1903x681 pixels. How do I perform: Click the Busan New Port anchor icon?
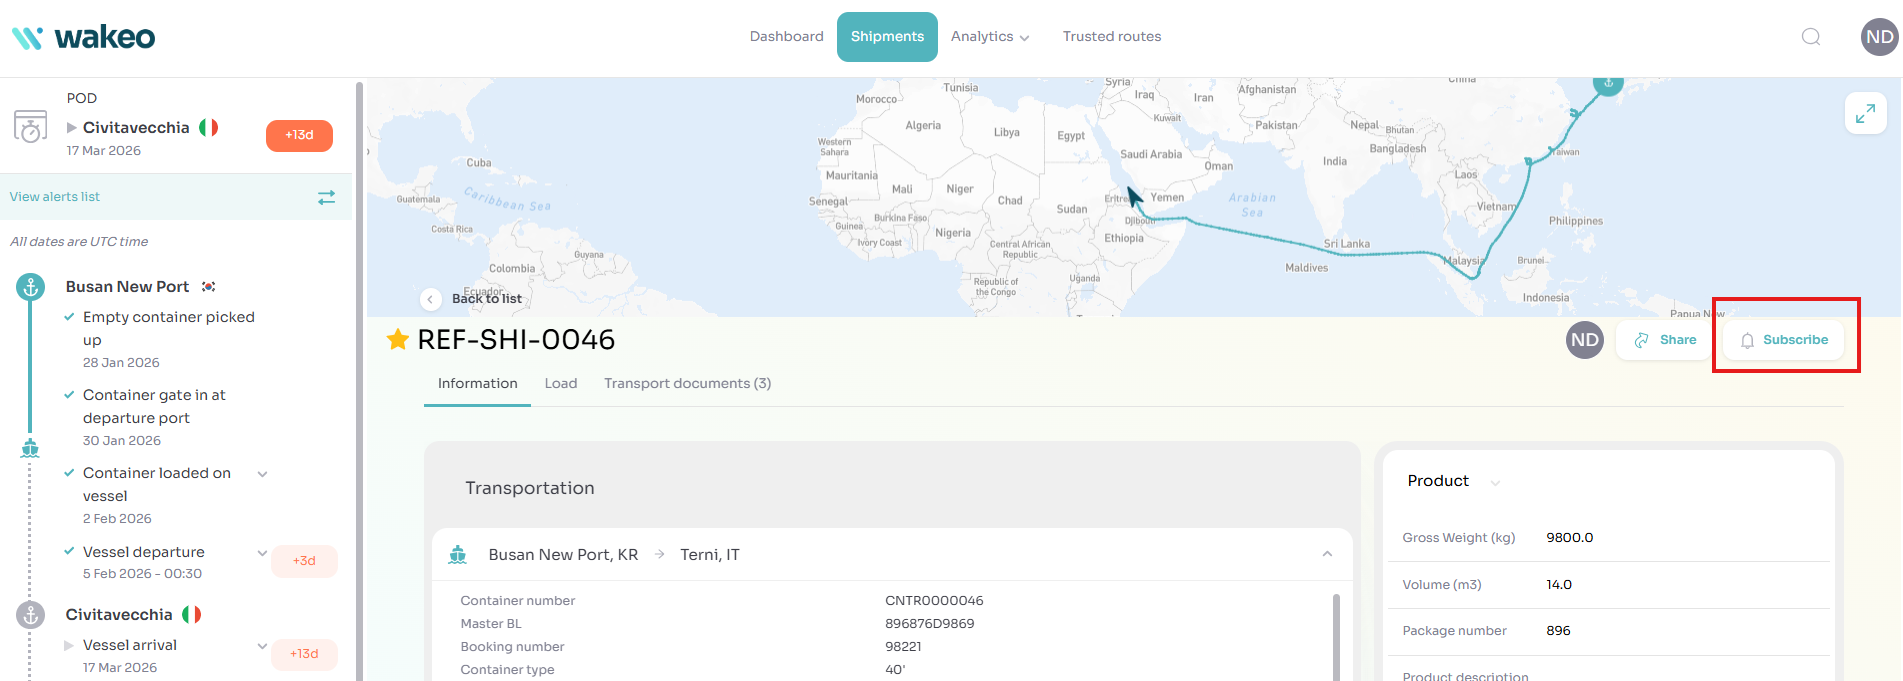31,288
